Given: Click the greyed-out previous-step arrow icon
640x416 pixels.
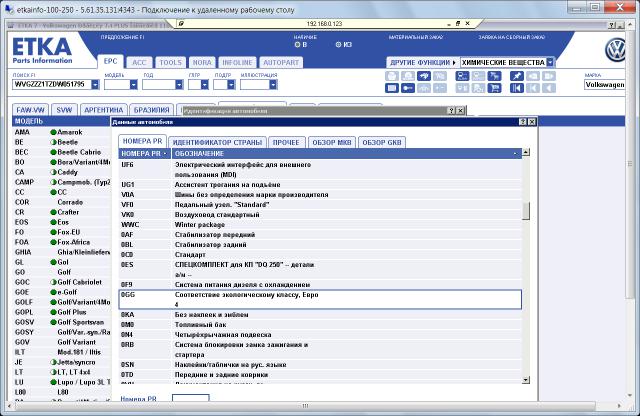Looking at the screenshot, I should 533,88.
